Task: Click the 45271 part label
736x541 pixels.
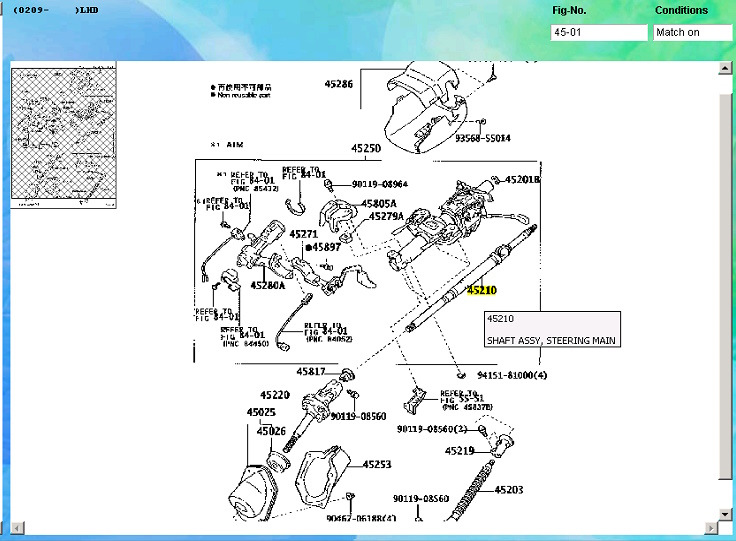Action: pos(304,234)
